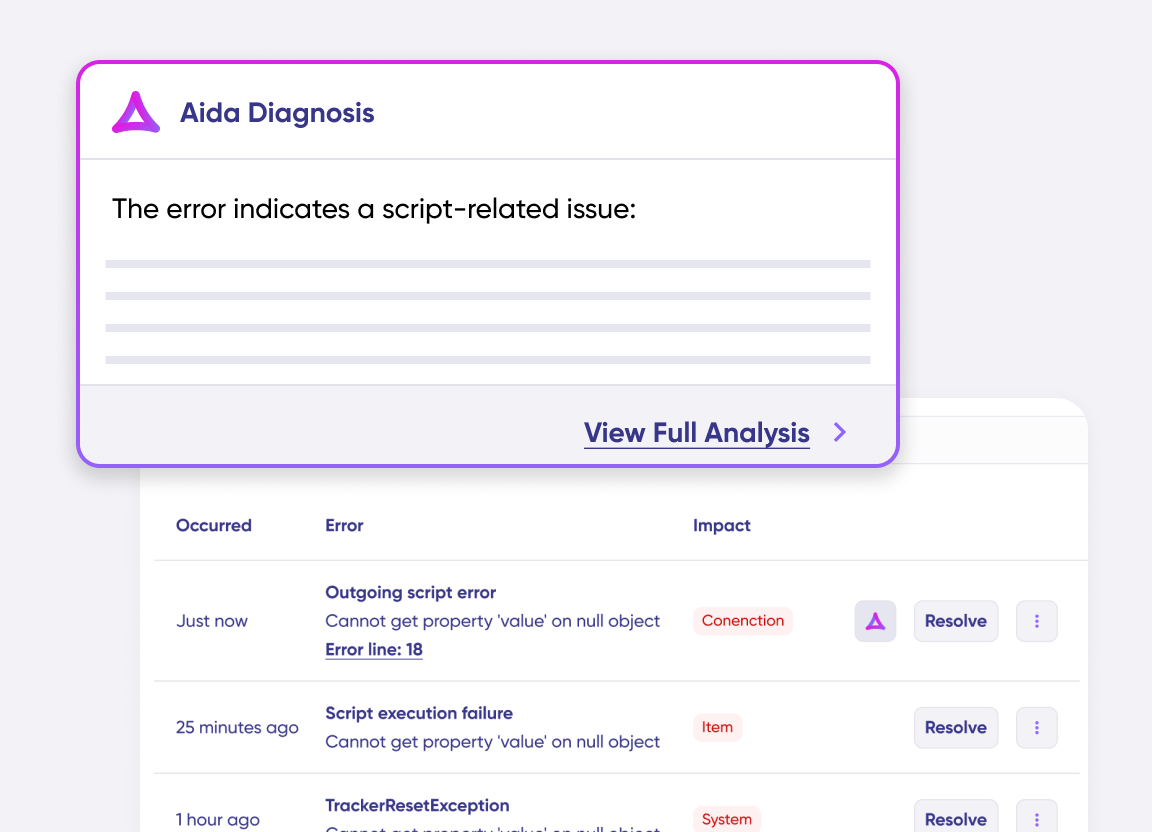Click the Aida logo in the diagnosis card header

tap(136, 112)
